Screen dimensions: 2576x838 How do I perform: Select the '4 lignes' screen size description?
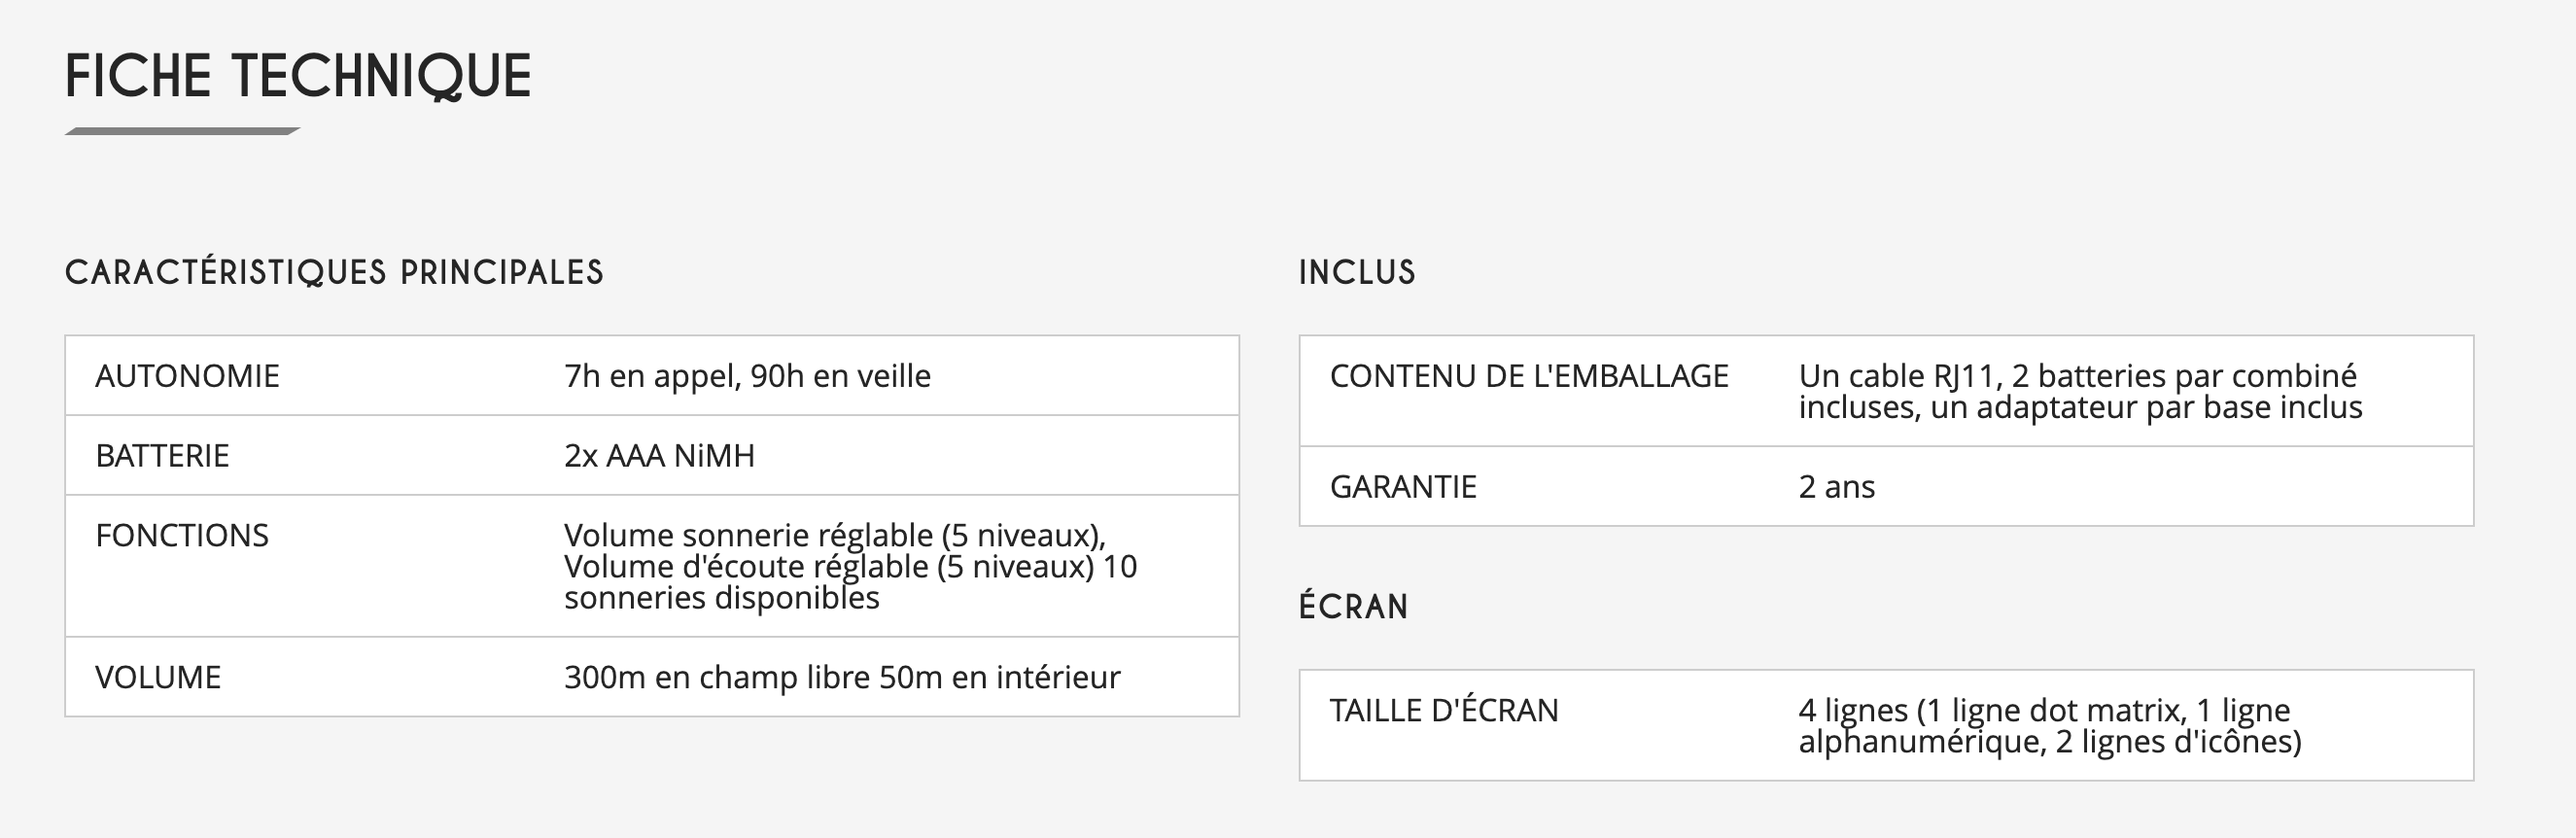point(2049,725)
